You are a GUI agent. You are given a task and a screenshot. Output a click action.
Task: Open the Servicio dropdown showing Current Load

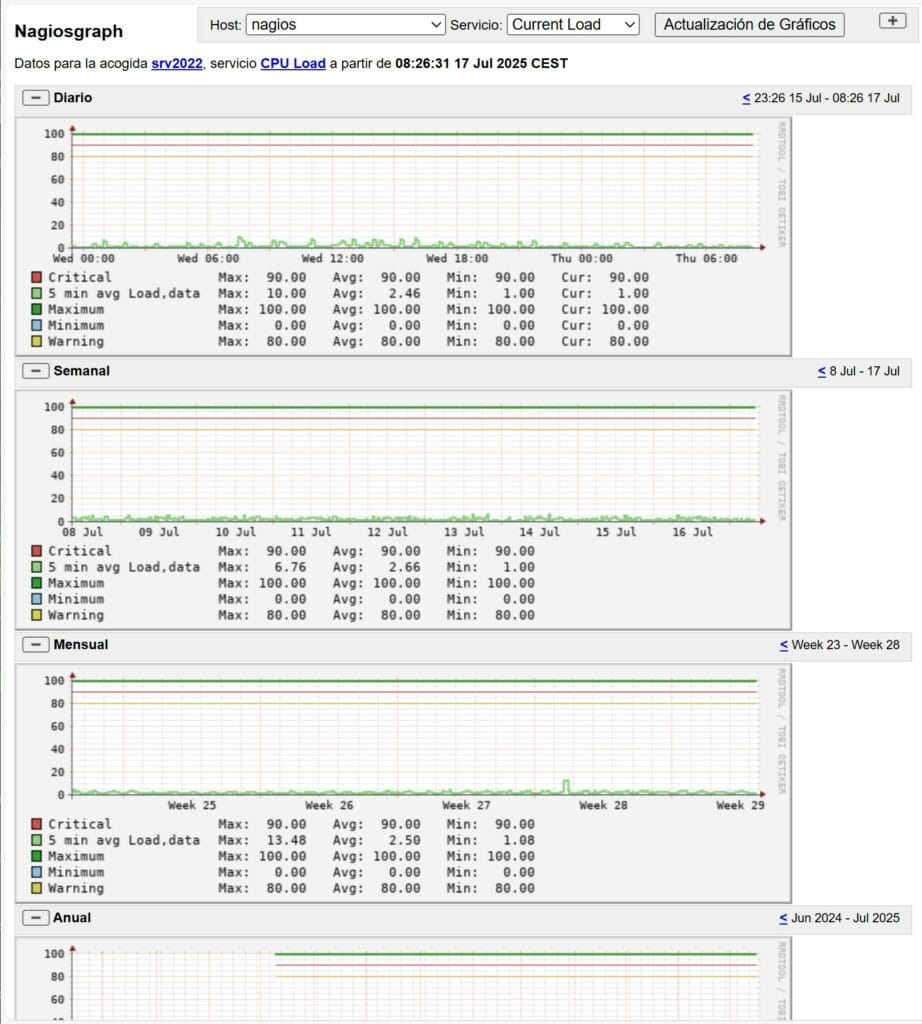click(x=573, y=25)
